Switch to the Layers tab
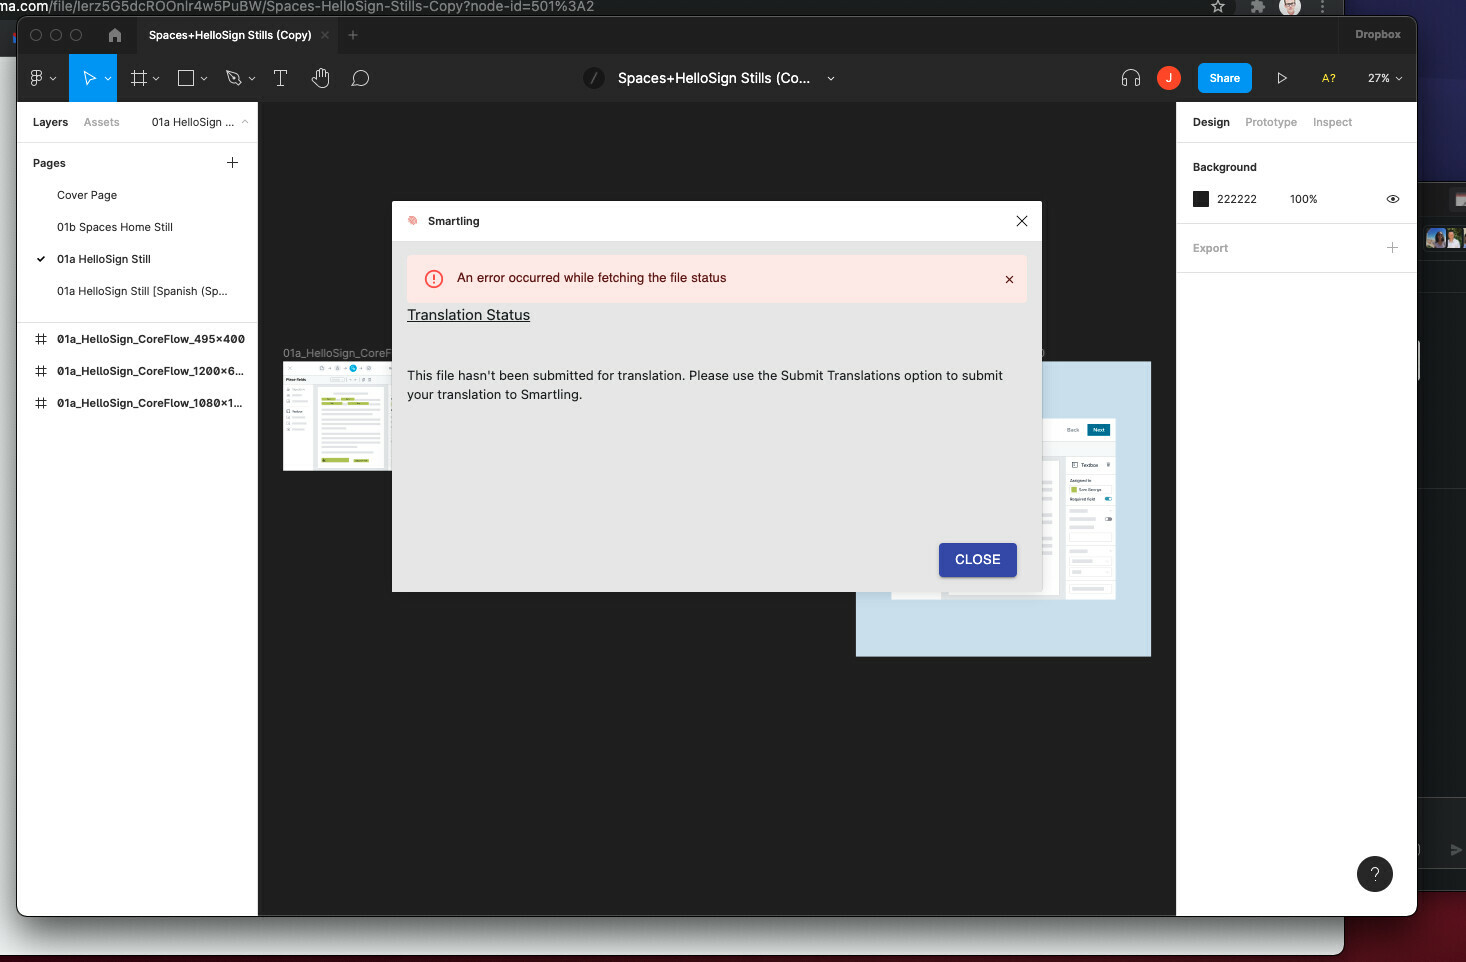This screenshot has width=1466, height=962. pyautogui.click(x=50, y=122)
